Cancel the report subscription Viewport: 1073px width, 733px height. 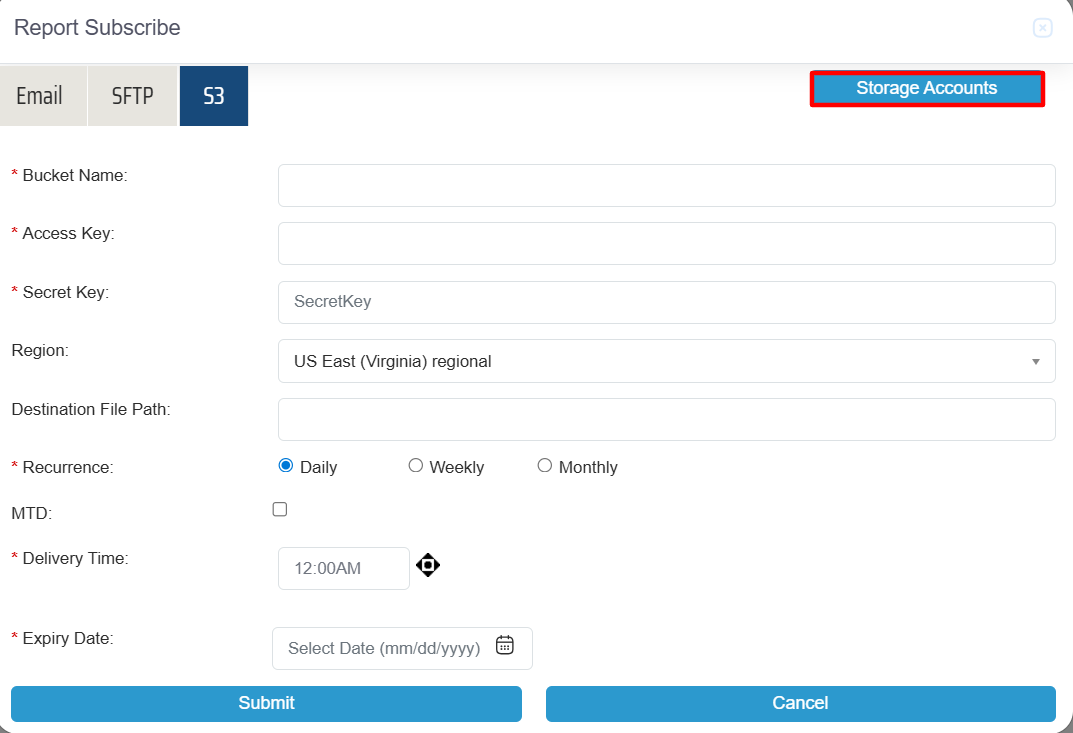800,703
